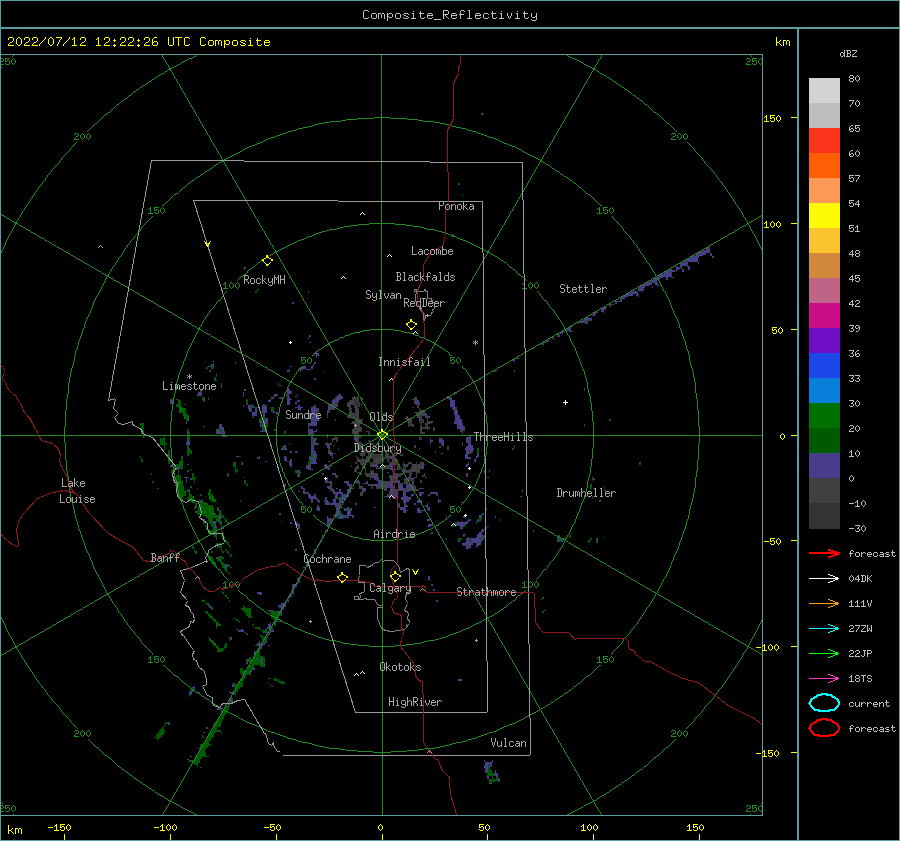Click the white plus marker east of ThreeHills
Screen dimensions: 900x841
pyautogui.click(x=565, y=402)
